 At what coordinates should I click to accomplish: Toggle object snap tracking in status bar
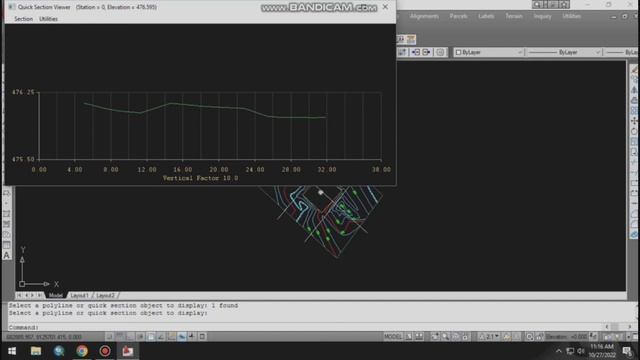coord(161,336)
